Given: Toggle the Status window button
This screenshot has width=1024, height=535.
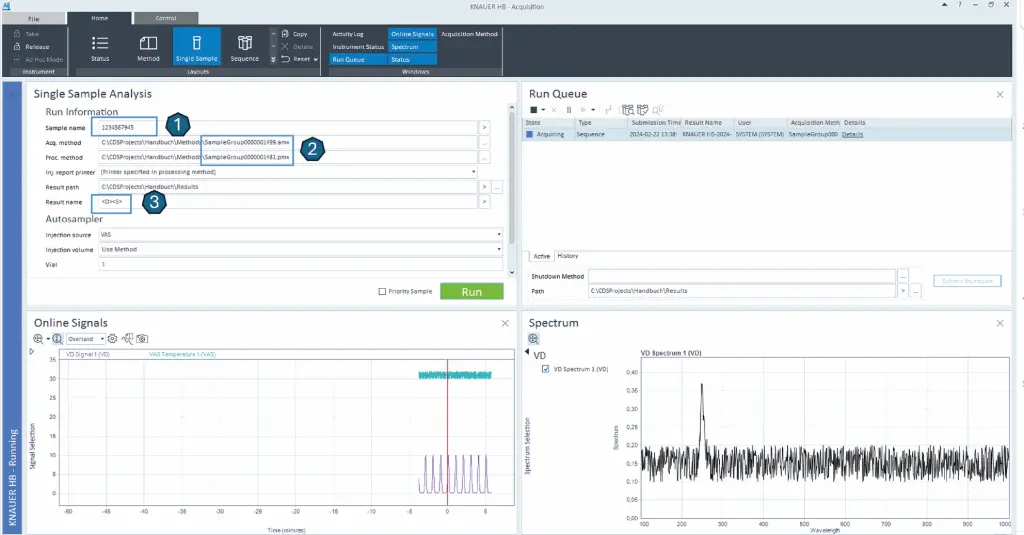Looking at the screenshot, I should point(412,59).
